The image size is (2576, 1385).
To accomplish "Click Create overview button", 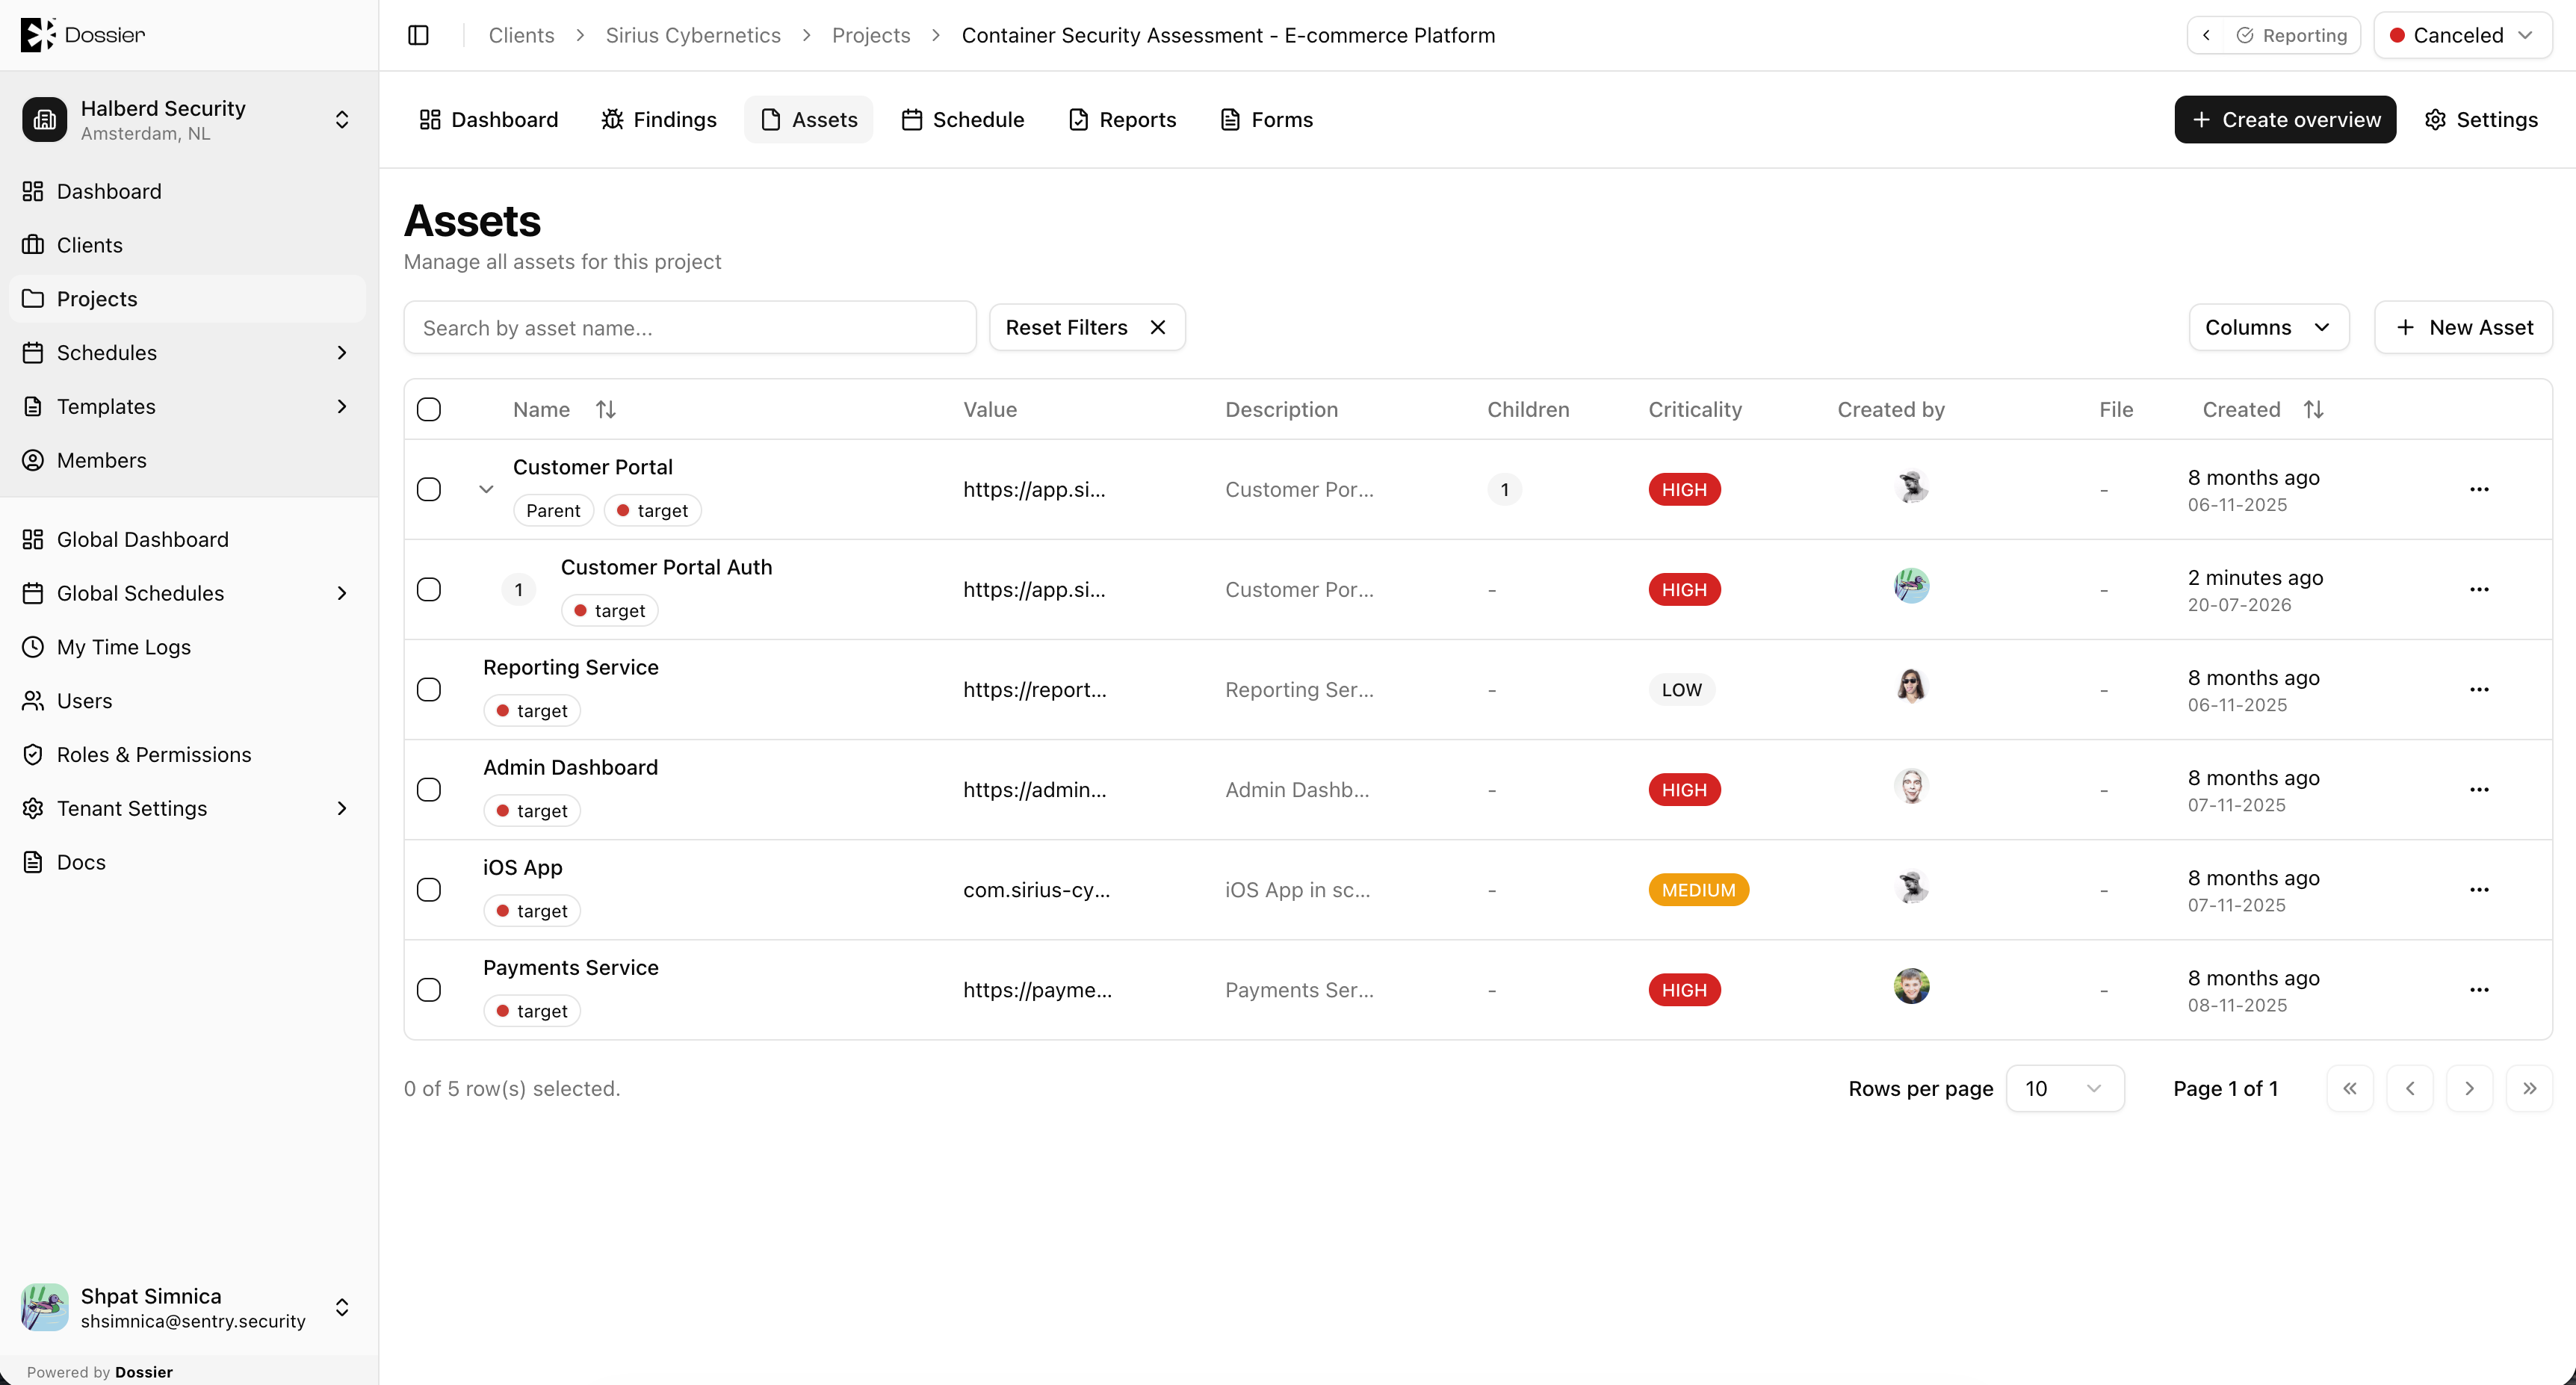I will pyautogui.click(x=2285, y=120).
